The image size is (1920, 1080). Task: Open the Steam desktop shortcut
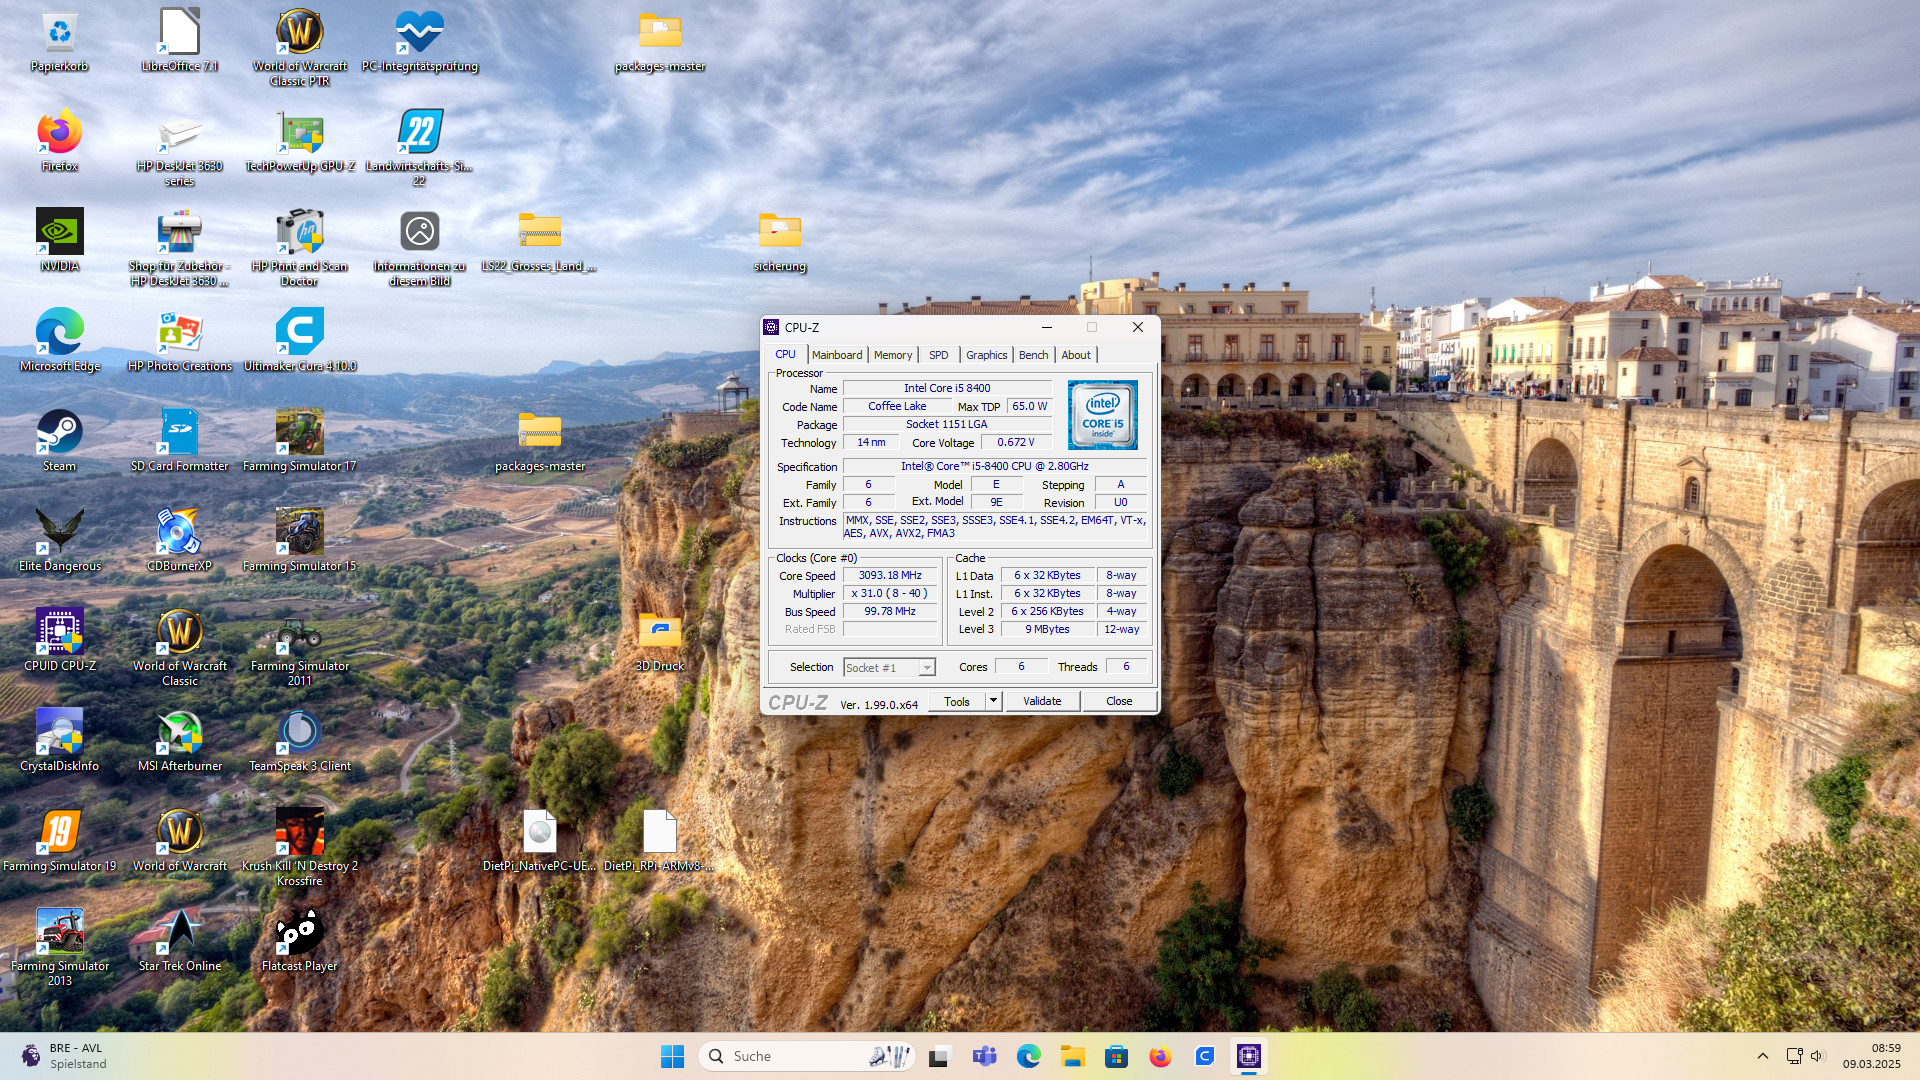[x=59, y=434]
